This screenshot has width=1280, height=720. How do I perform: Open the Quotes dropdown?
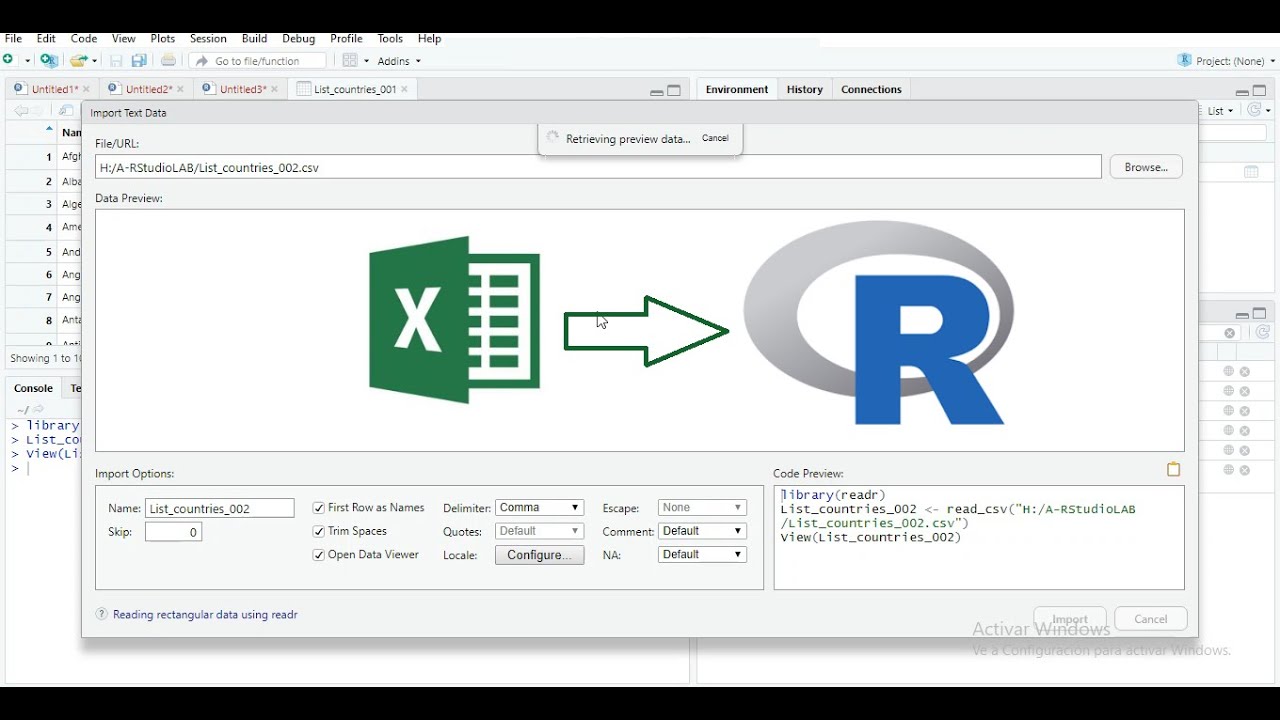point(539,531)
